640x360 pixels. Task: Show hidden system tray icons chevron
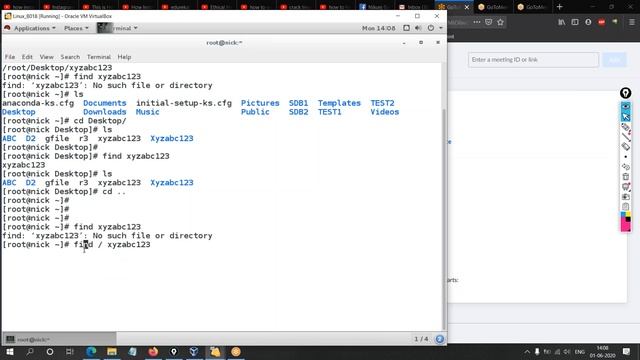pyautogui.click(x=527, y=351)
